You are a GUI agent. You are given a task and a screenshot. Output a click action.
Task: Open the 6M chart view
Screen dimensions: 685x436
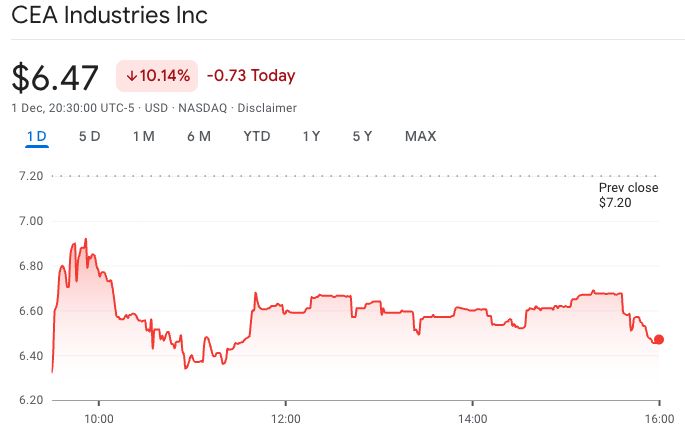point(198,137)
